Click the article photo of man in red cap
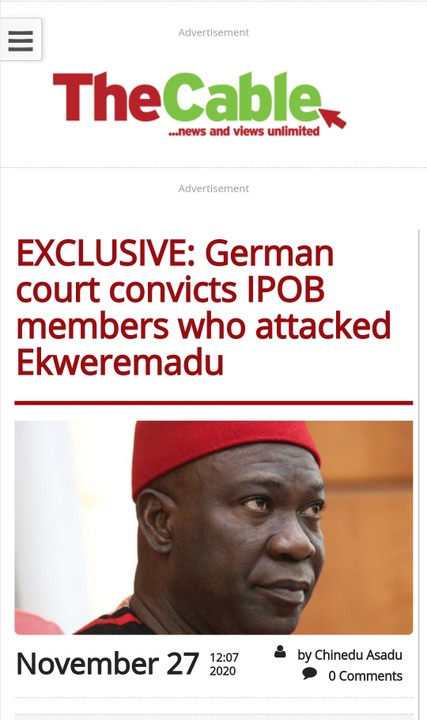Image resolution: width=427 pixels, height=720 pixels. tap(214, 528)
